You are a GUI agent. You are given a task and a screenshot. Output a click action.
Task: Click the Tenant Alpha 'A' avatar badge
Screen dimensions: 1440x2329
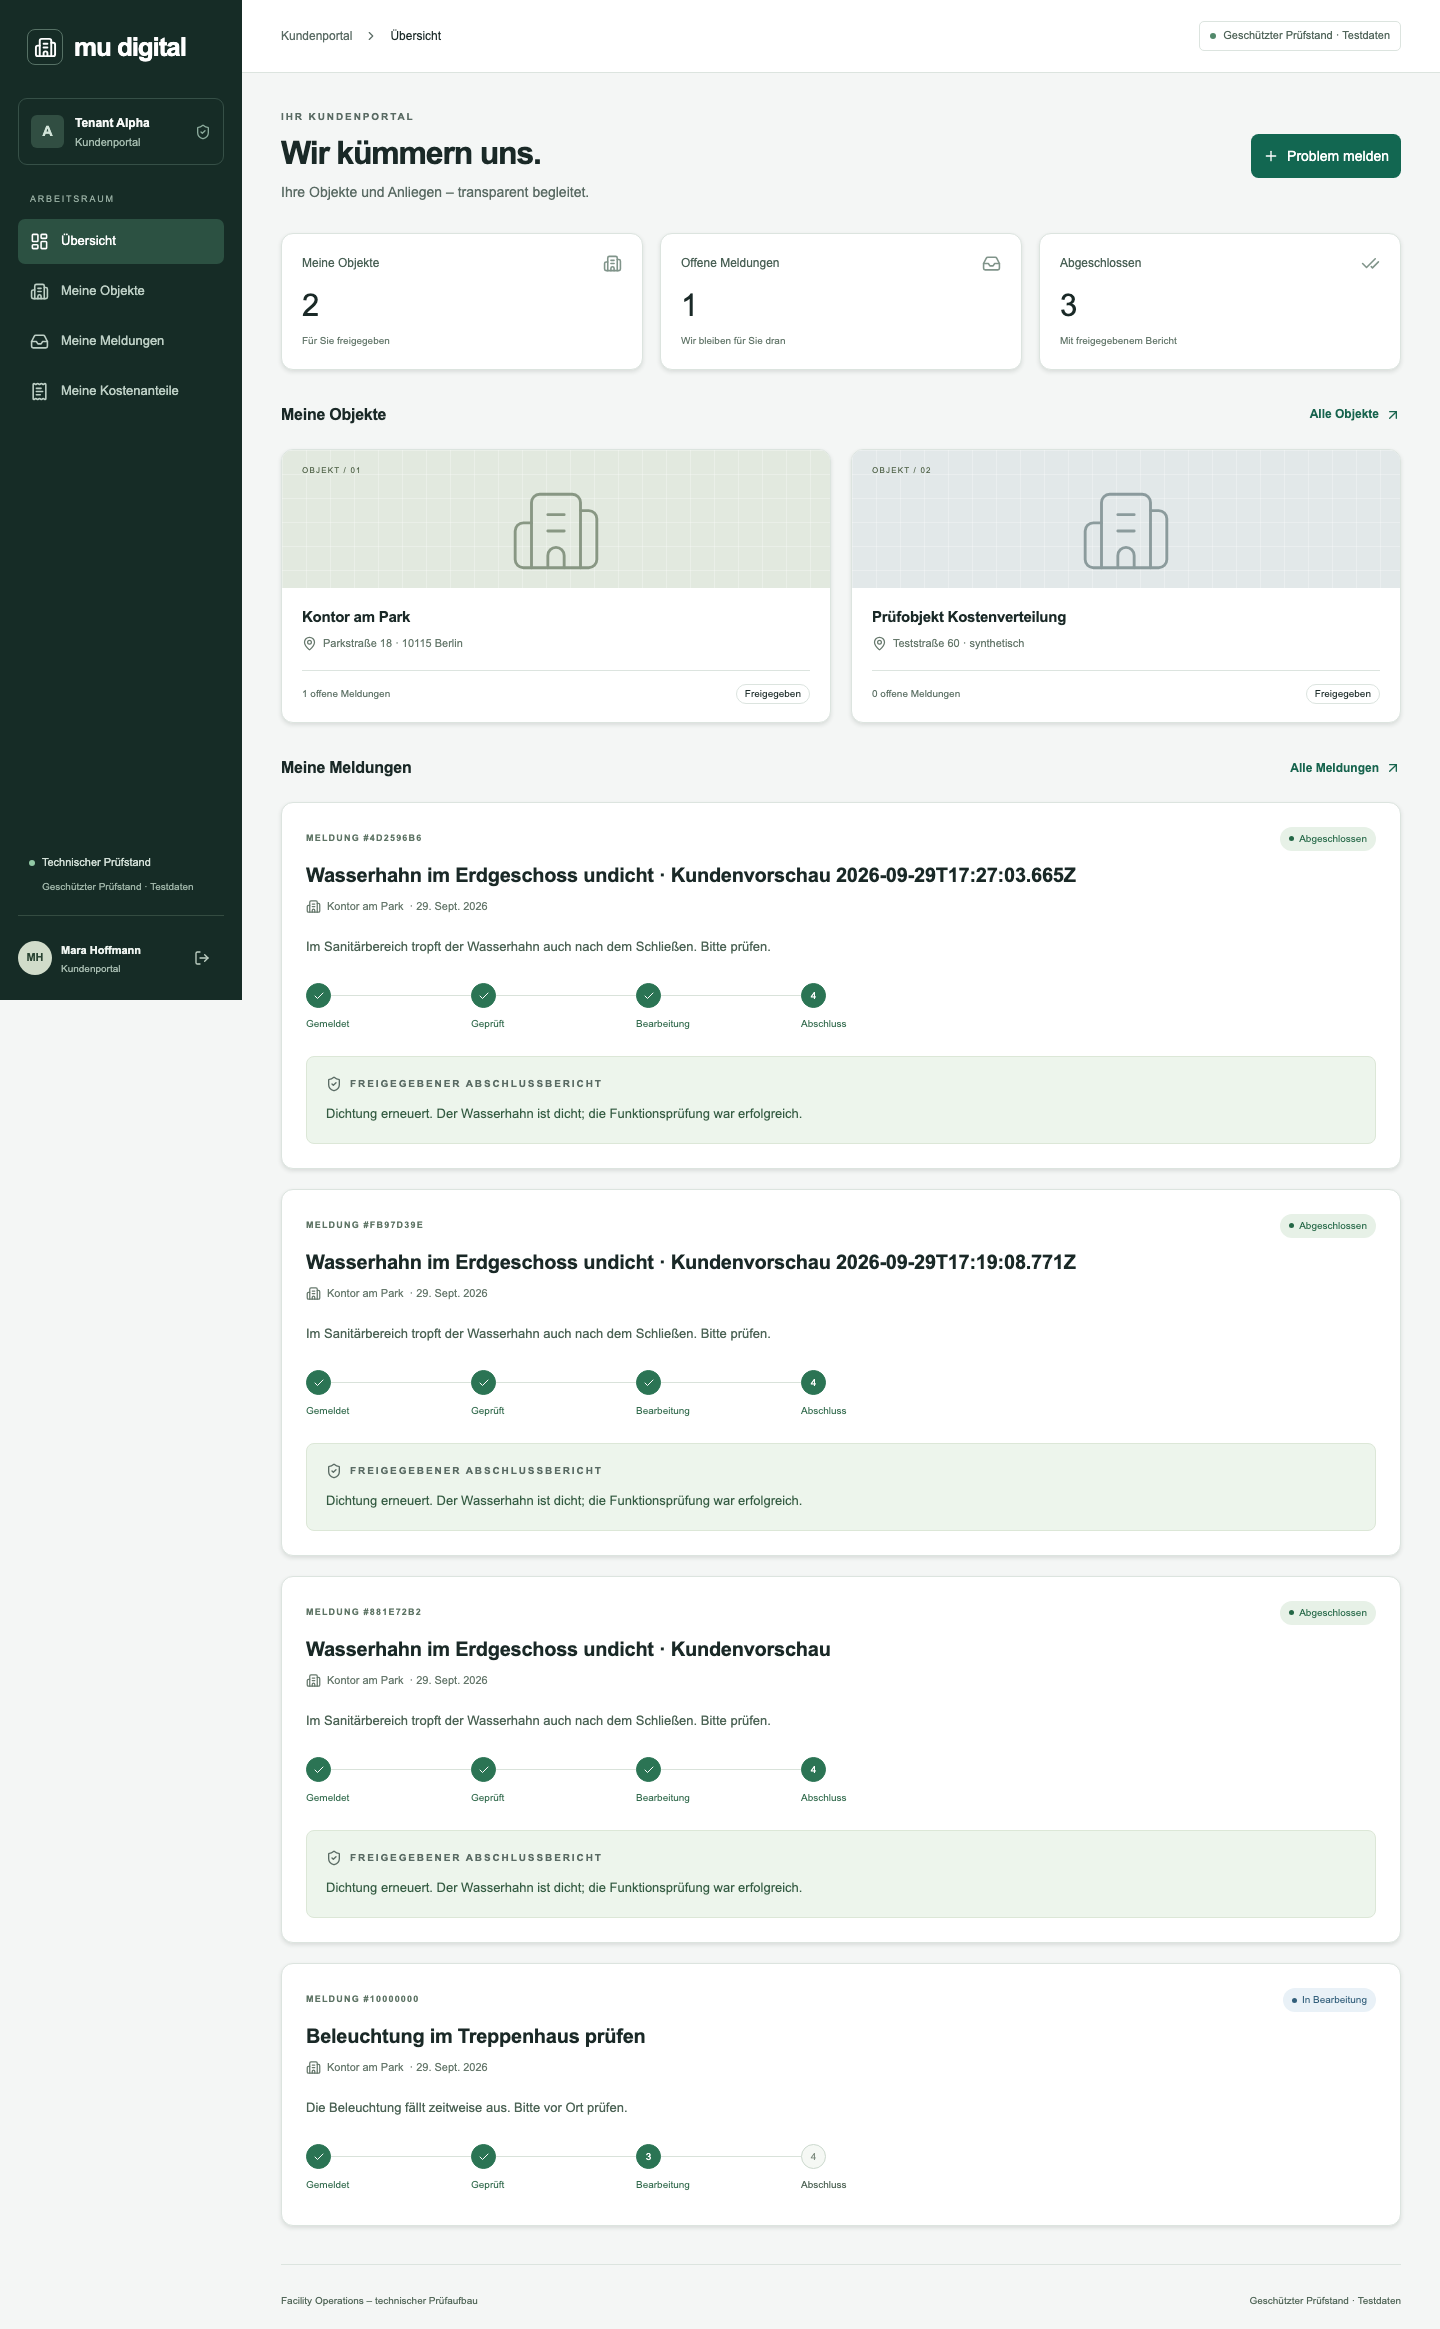pos(47,131)
